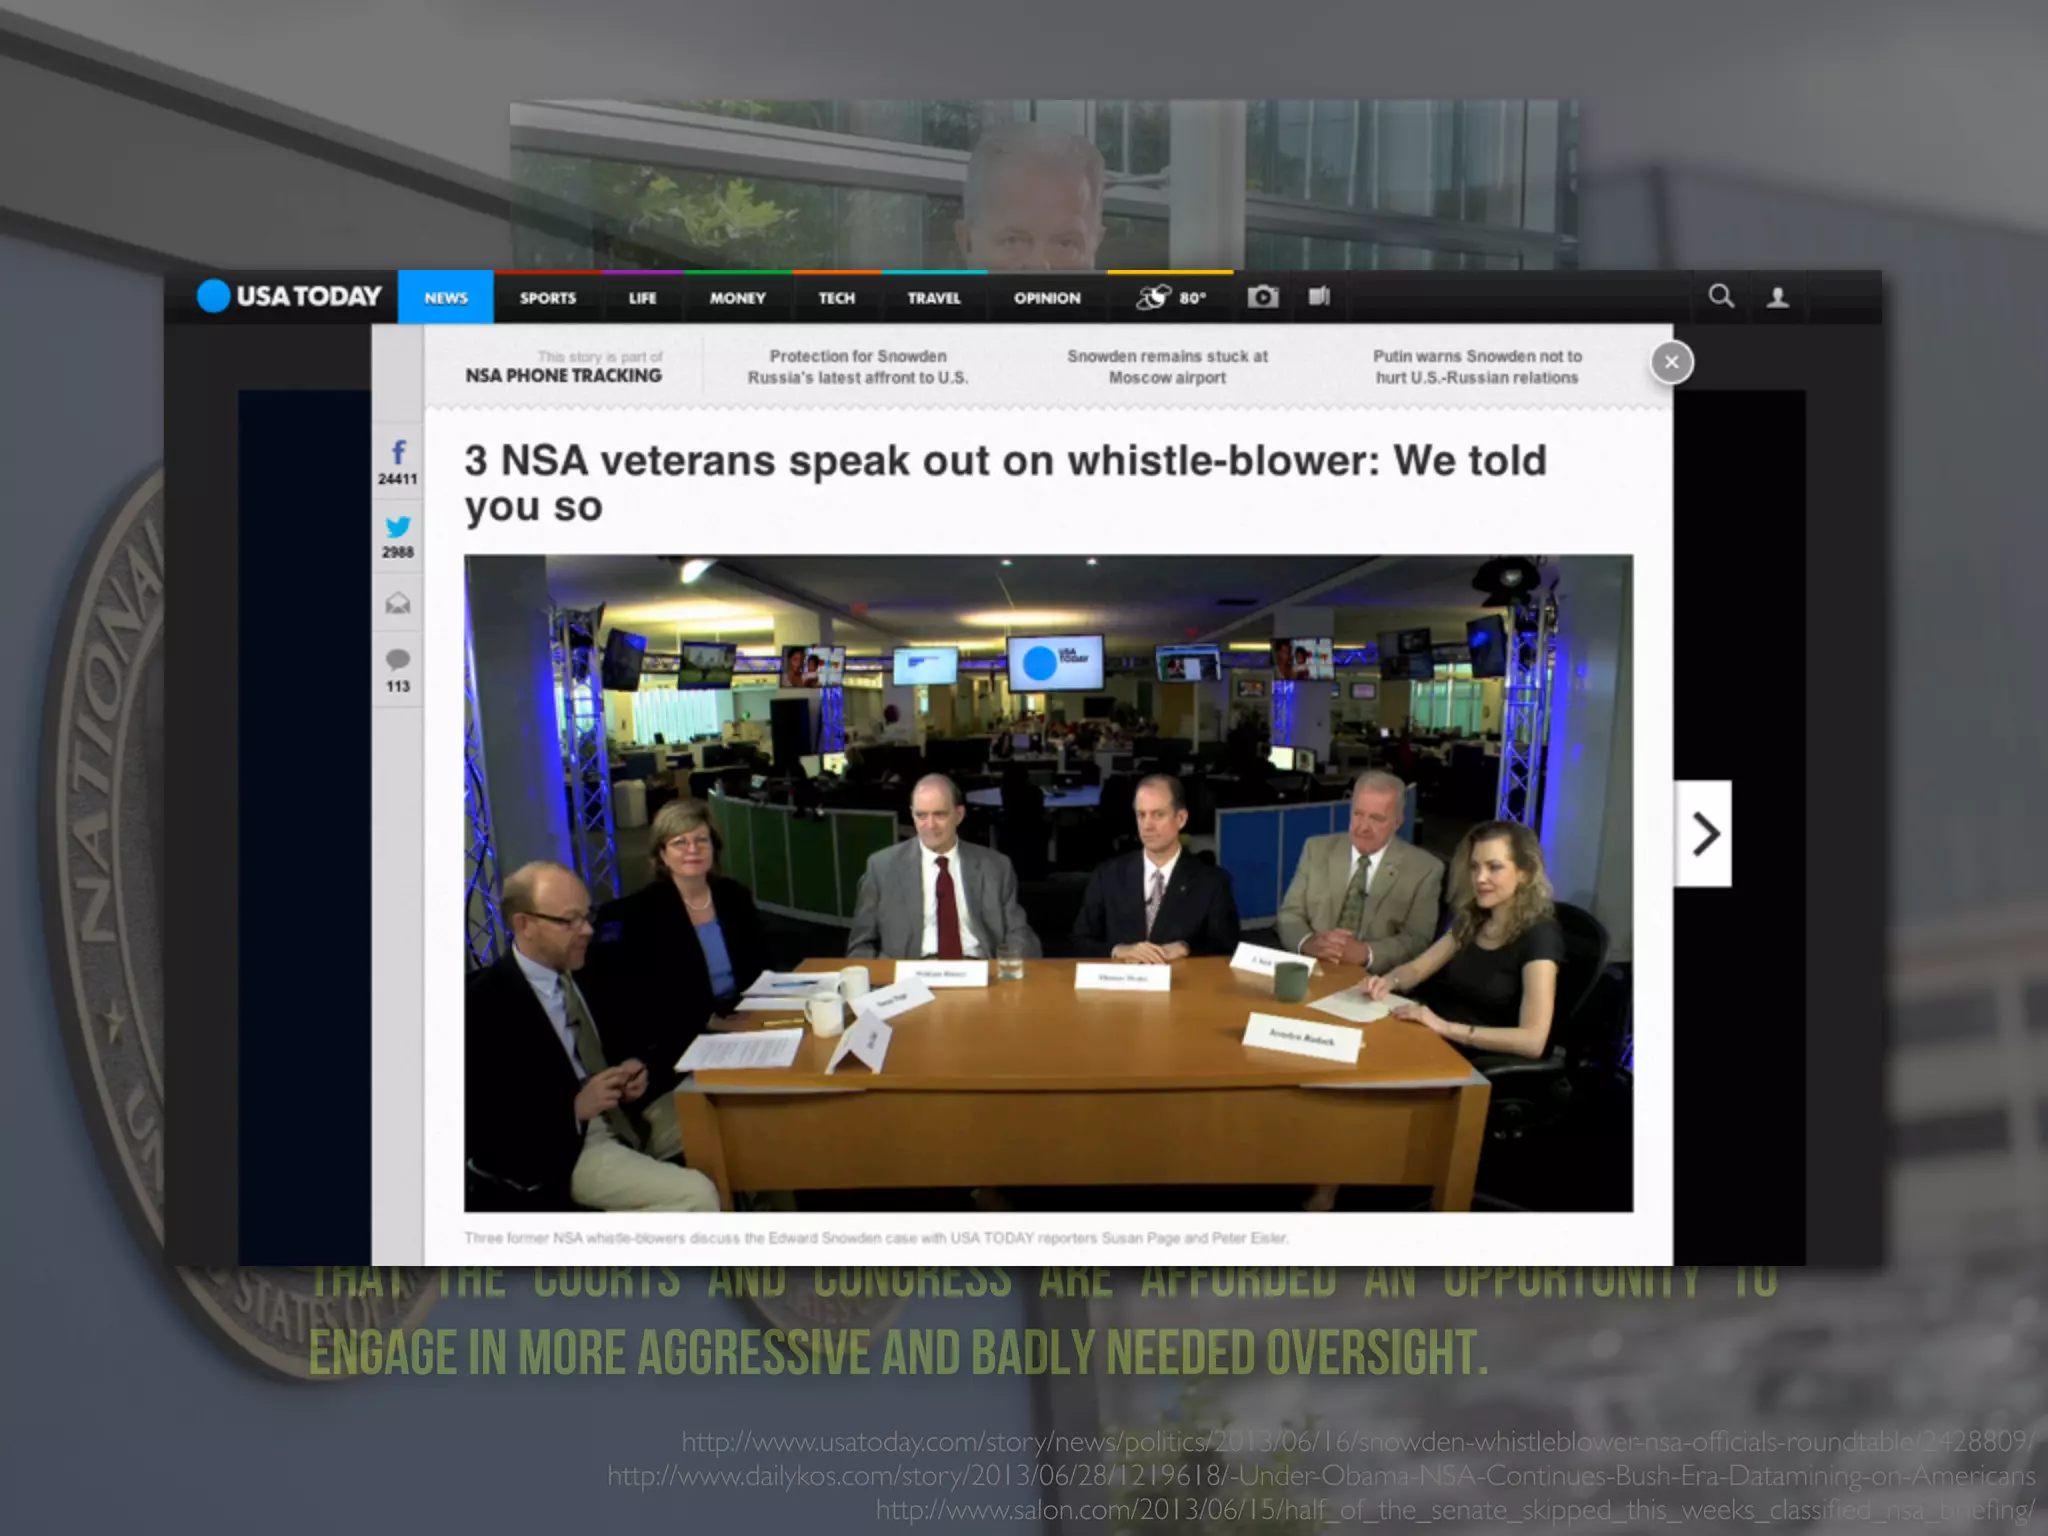Open 'Snowden remains stuck at Moscow airport'
Screen dimensions: 2048x1536
point(1167,367)
